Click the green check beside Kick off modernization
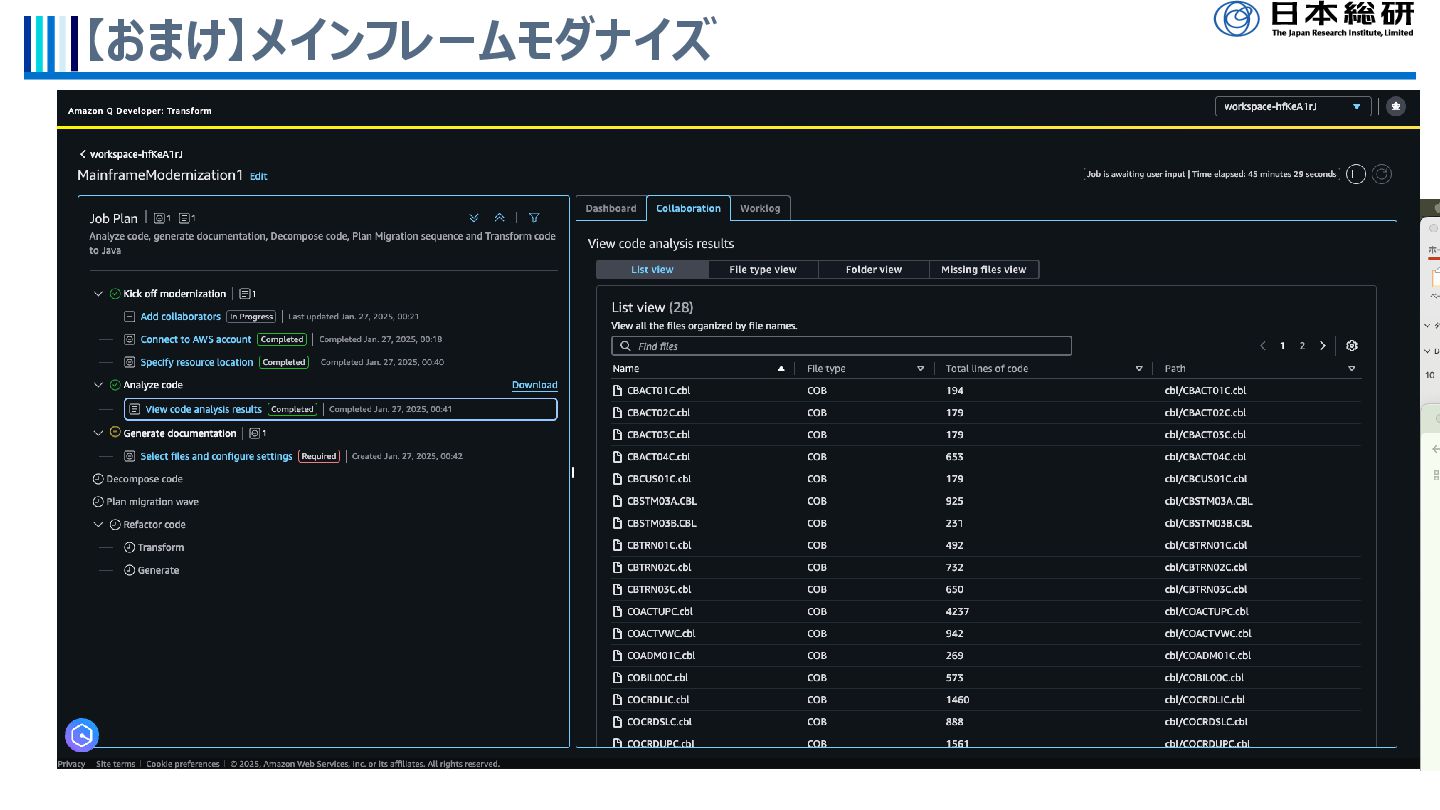Screen dimensions: 1440x810 pos(115,294)
